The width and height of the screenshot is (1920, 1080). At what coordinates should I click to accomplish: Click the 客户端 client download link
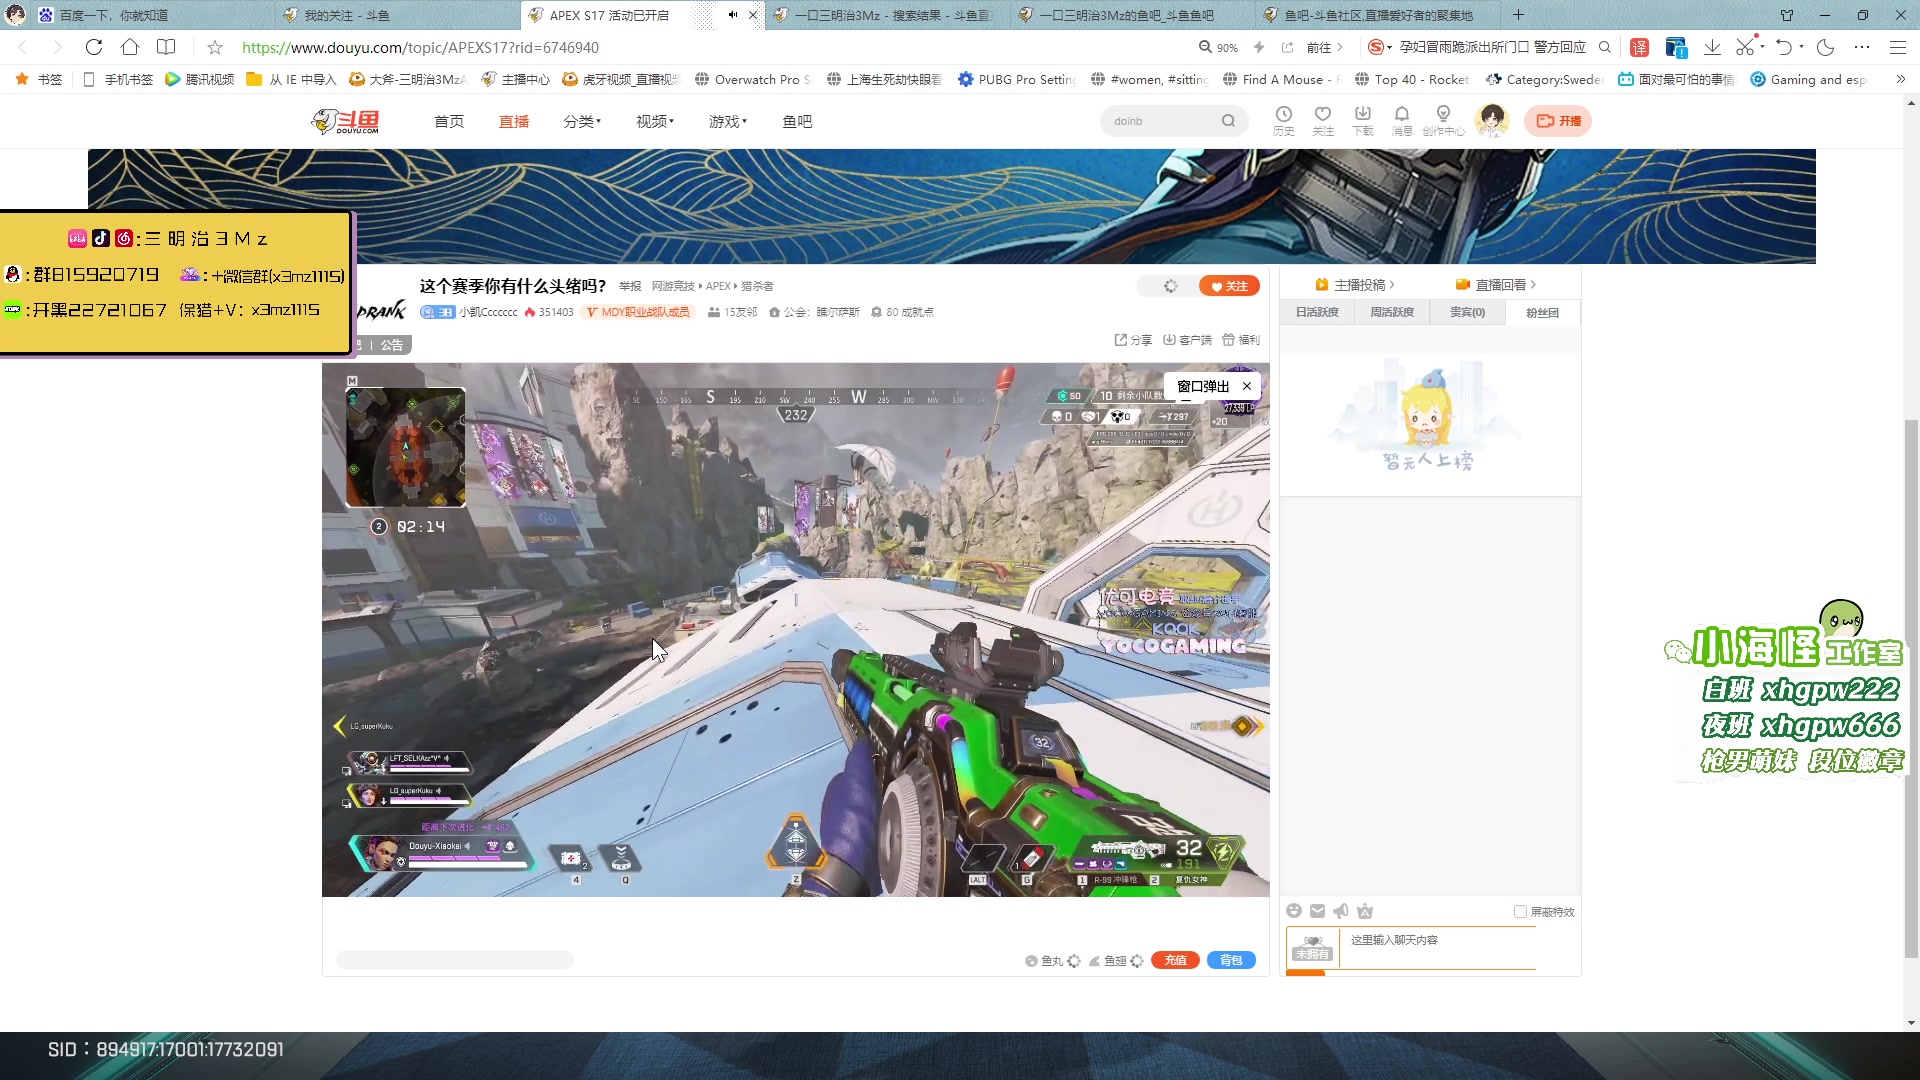(x=1187, y=340)
